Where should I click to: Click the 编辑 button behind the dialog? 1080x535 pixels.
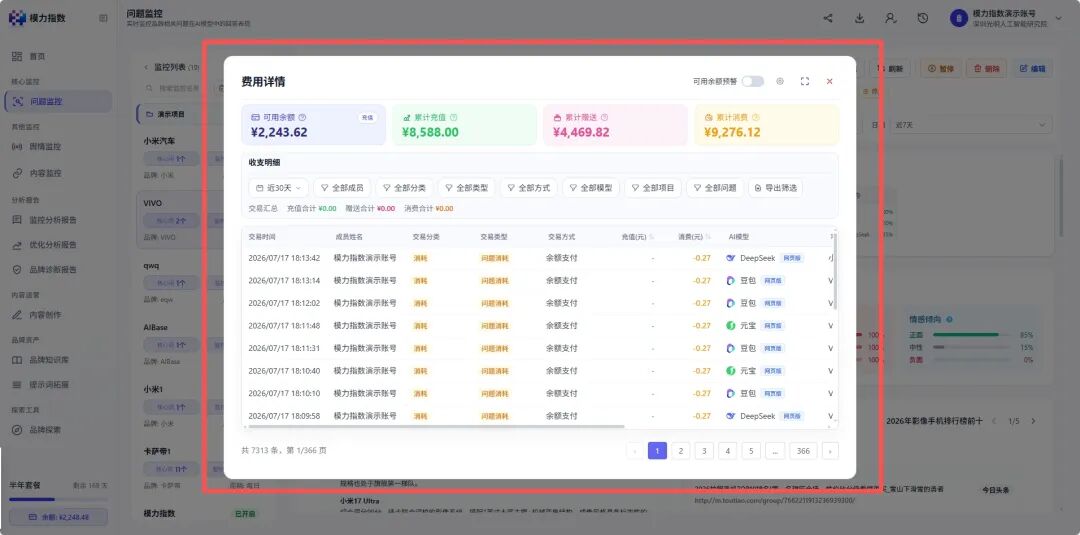pyautogui.click(x=1032, y=68)
